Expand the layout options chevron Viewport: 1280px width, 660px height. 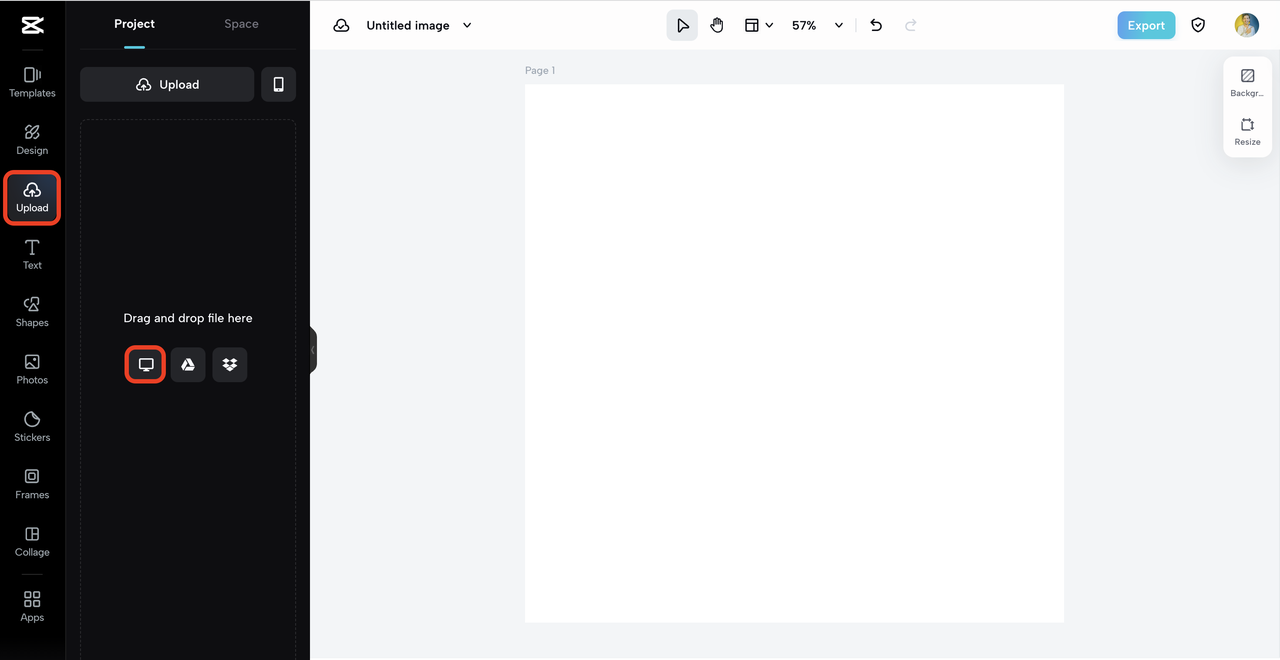coord(769,25)
